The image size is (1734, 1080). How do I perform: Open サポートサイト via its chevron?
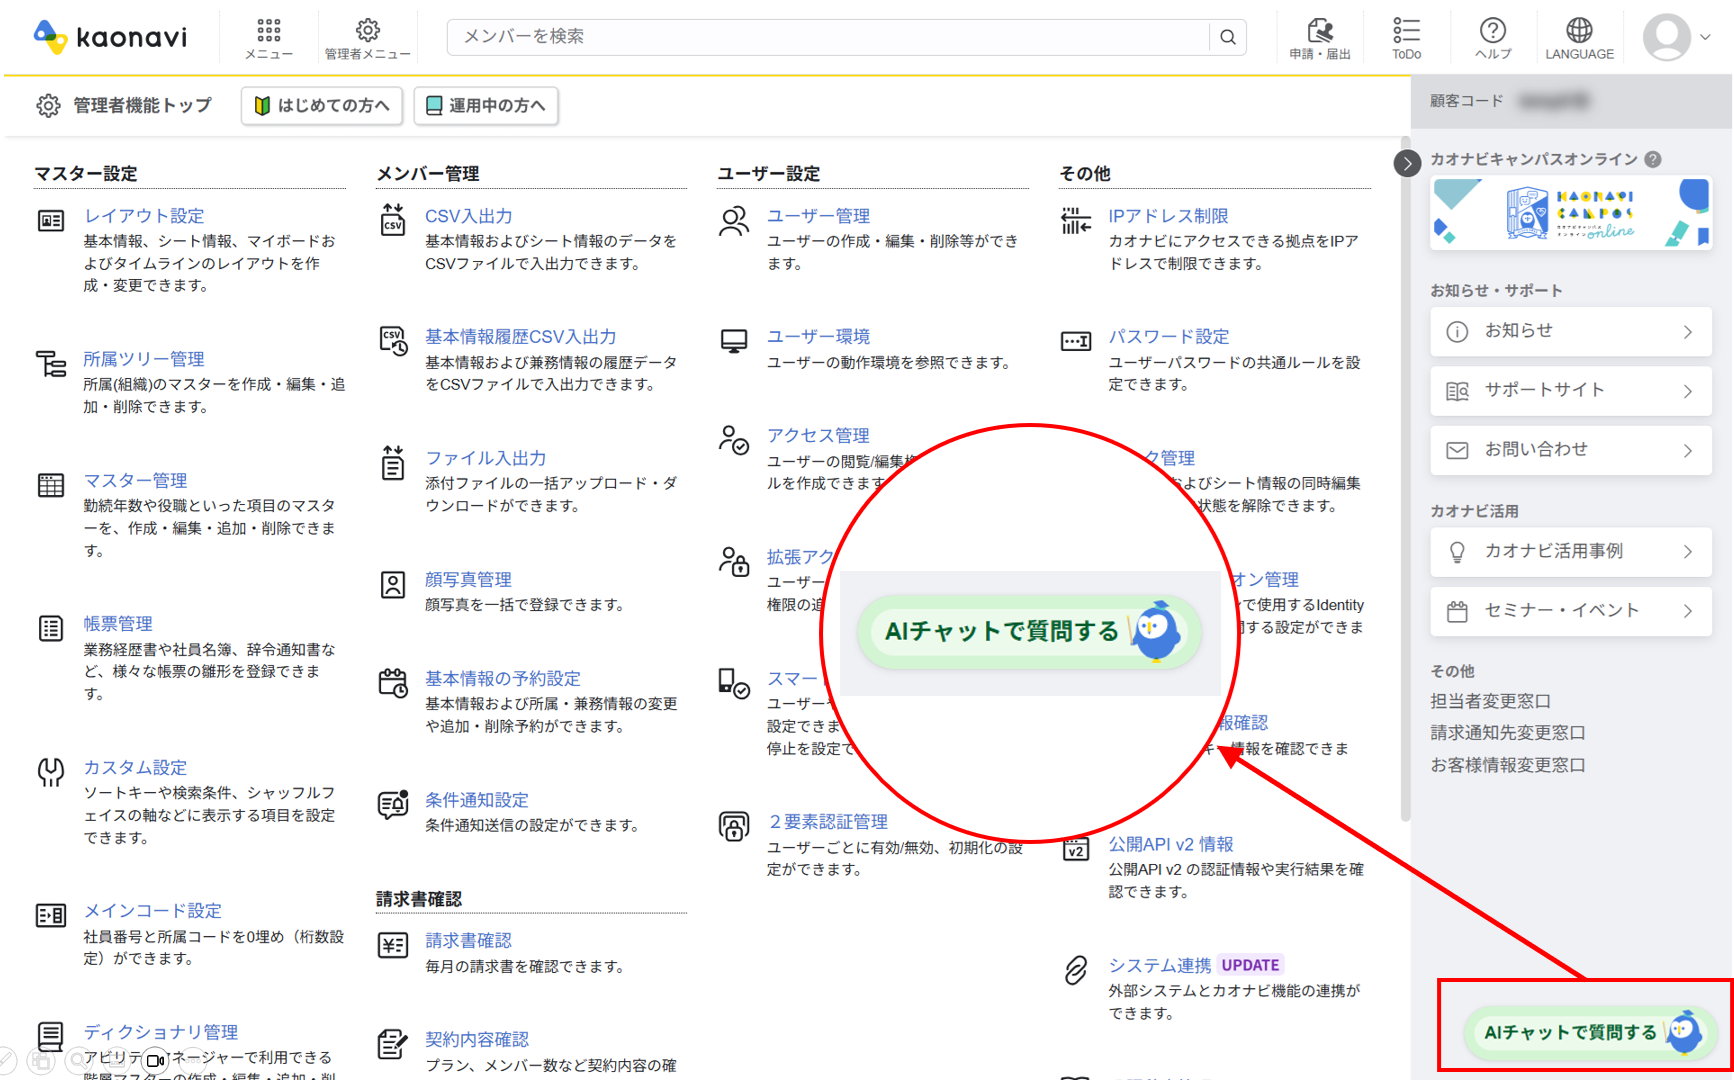(1688, 390)
